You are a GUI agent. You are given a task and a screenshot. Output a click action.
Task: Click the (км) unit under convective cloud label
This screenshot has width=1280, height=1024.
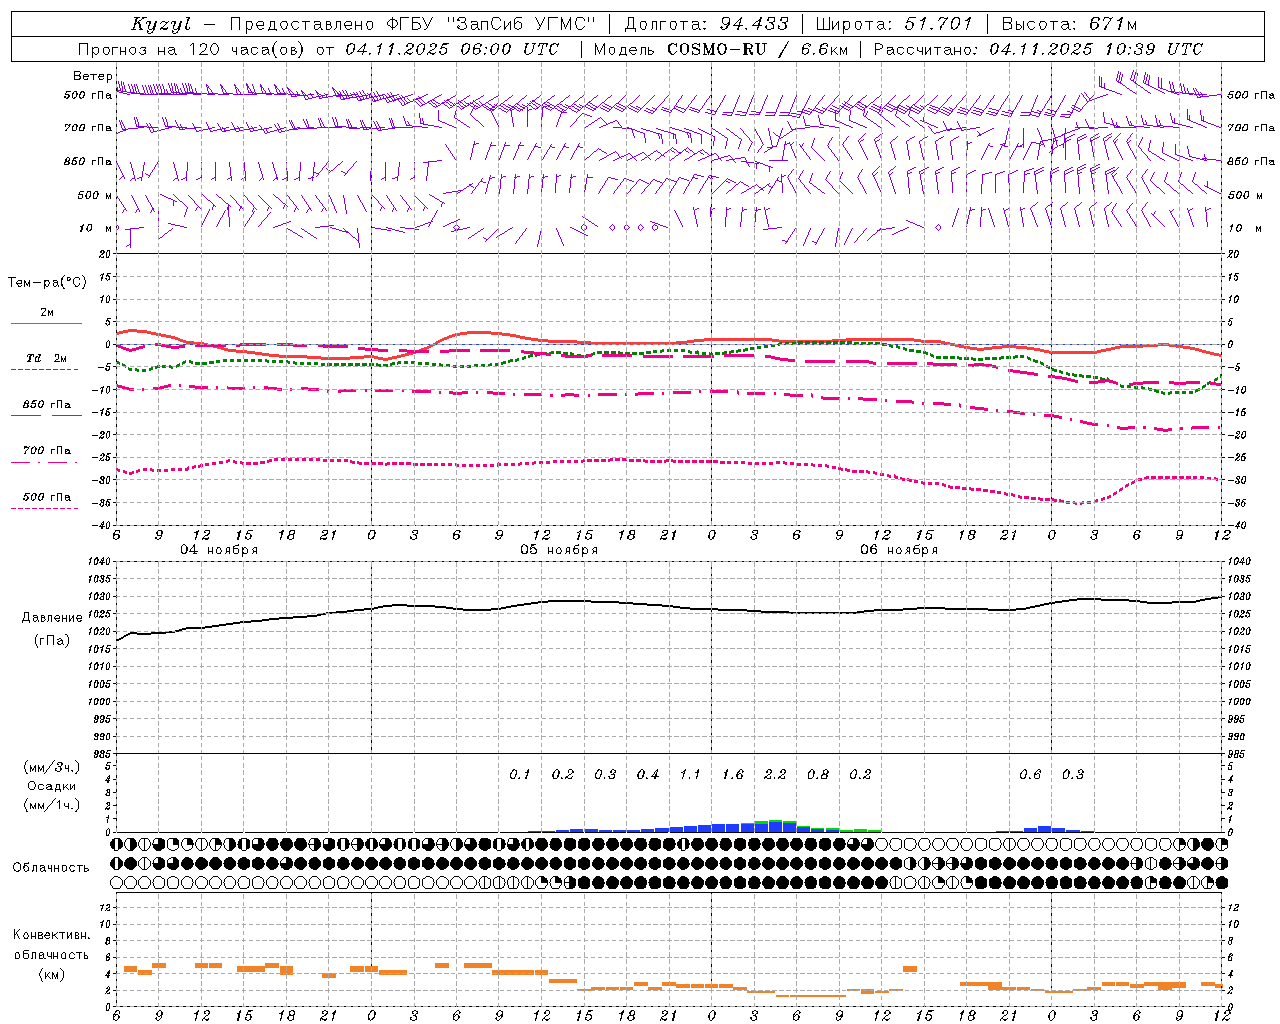[52, 974]
